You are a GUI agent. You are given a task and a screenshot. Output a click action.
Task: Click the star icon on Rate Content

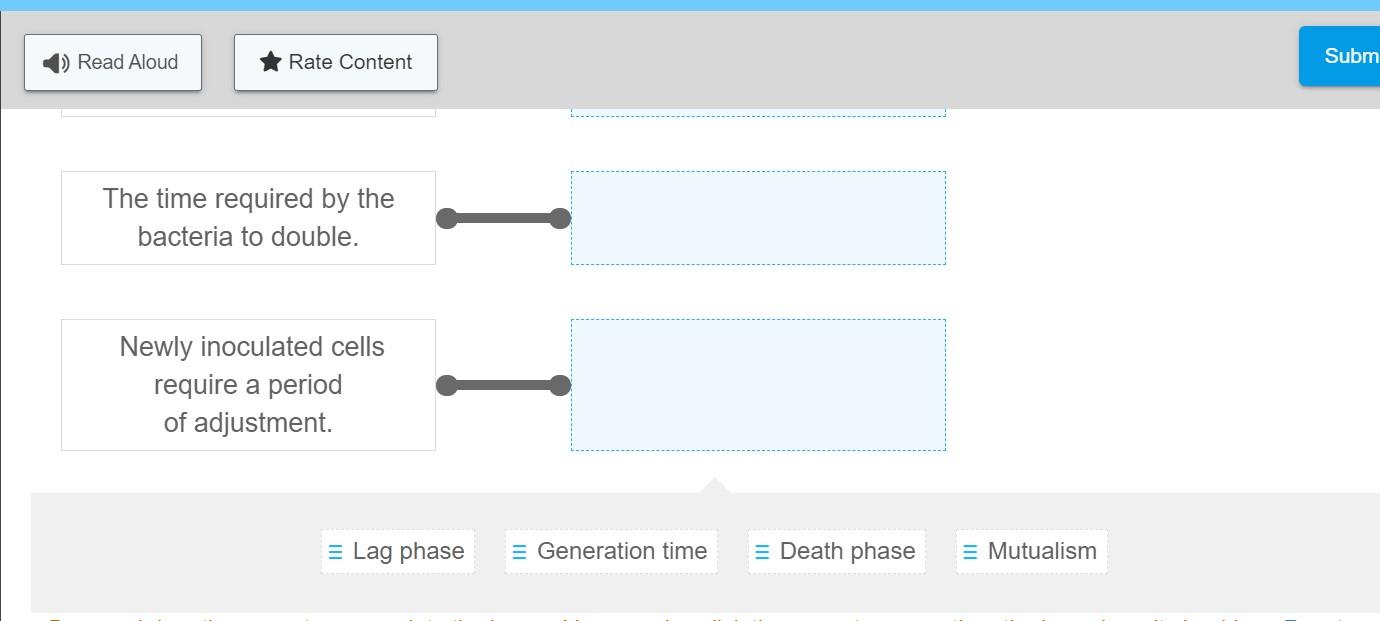point(268,61)
